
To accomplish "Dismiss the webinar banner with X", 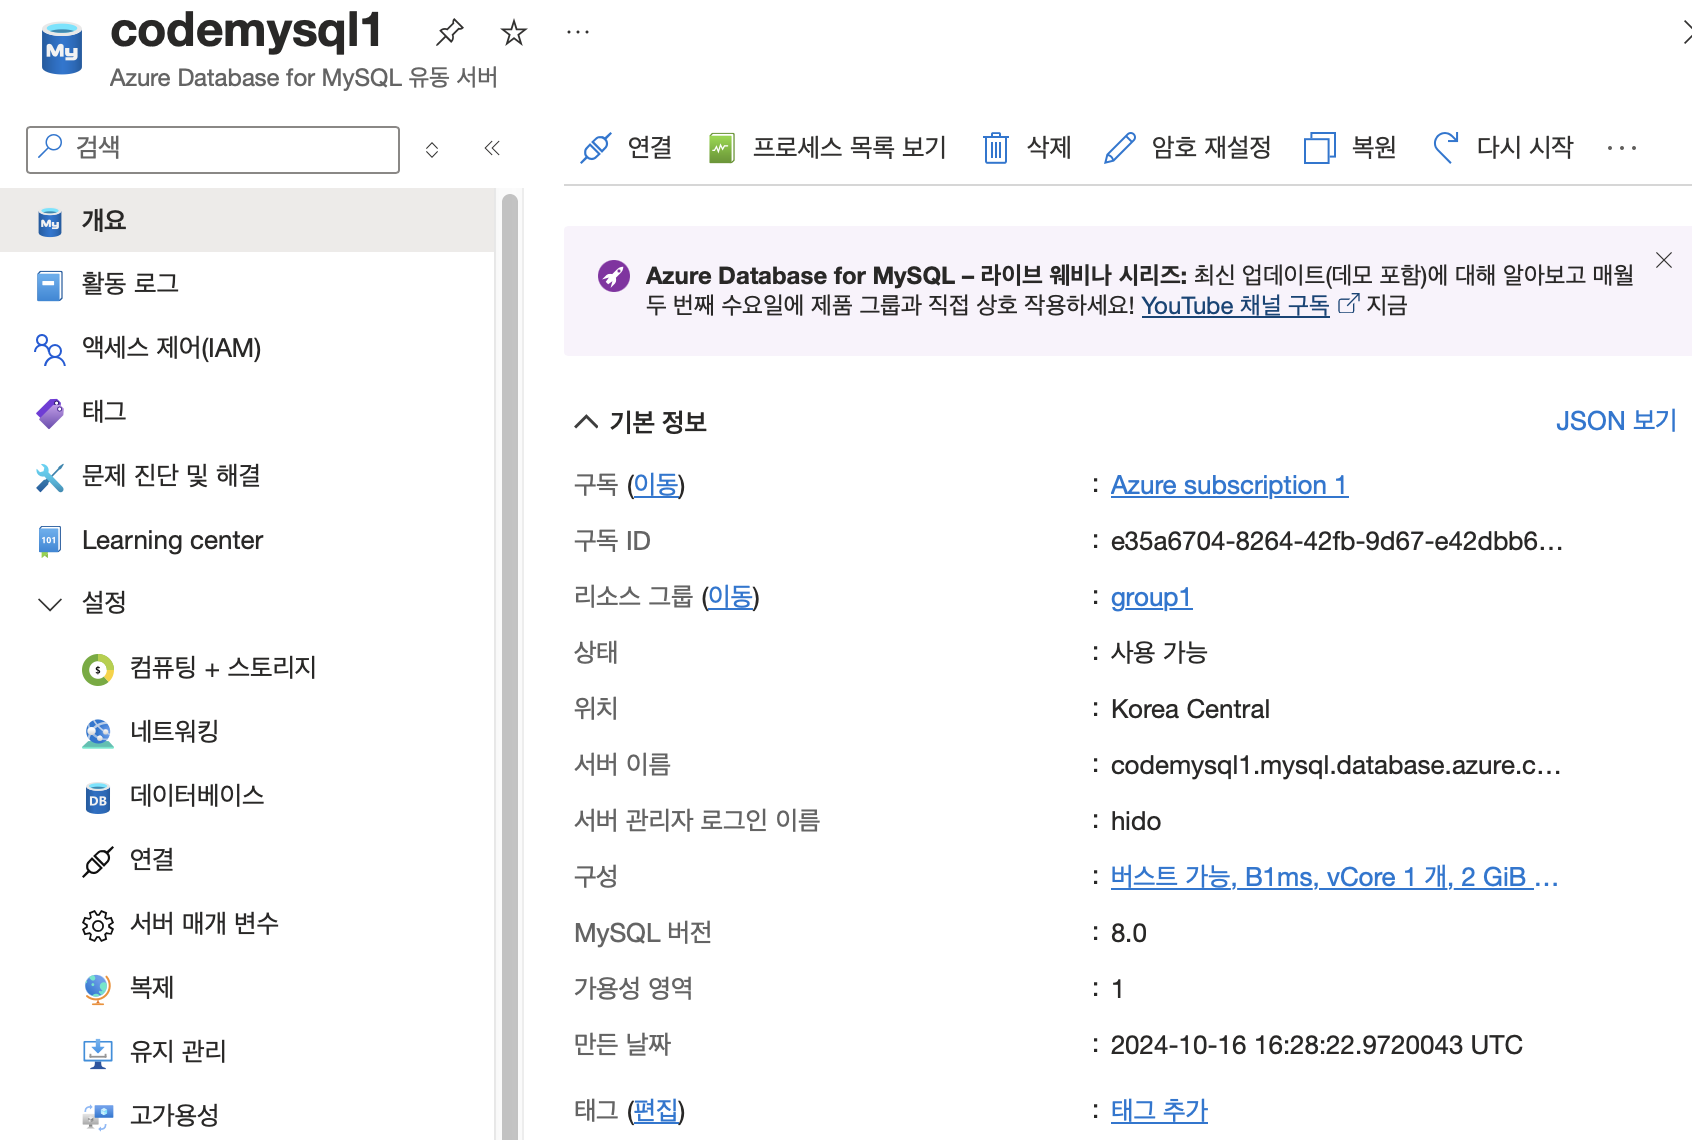I will click(x=1664, y=260).
